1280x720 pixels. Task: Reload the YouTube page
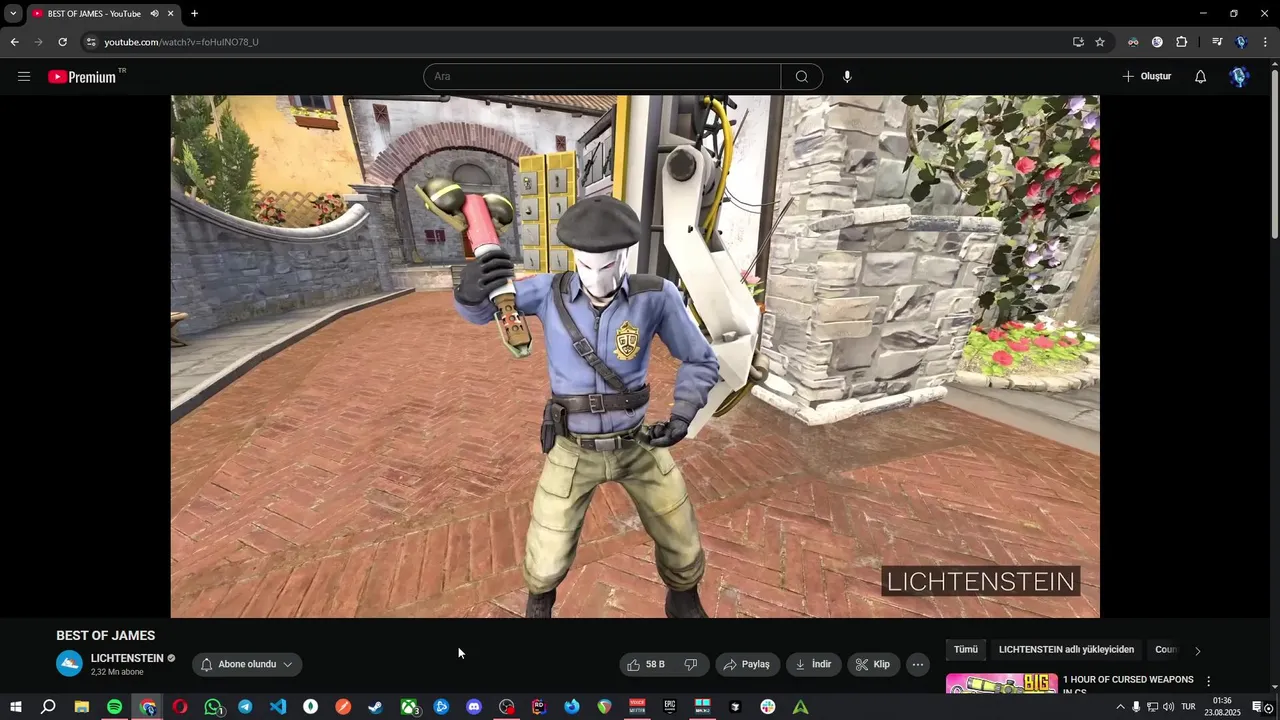62,42
